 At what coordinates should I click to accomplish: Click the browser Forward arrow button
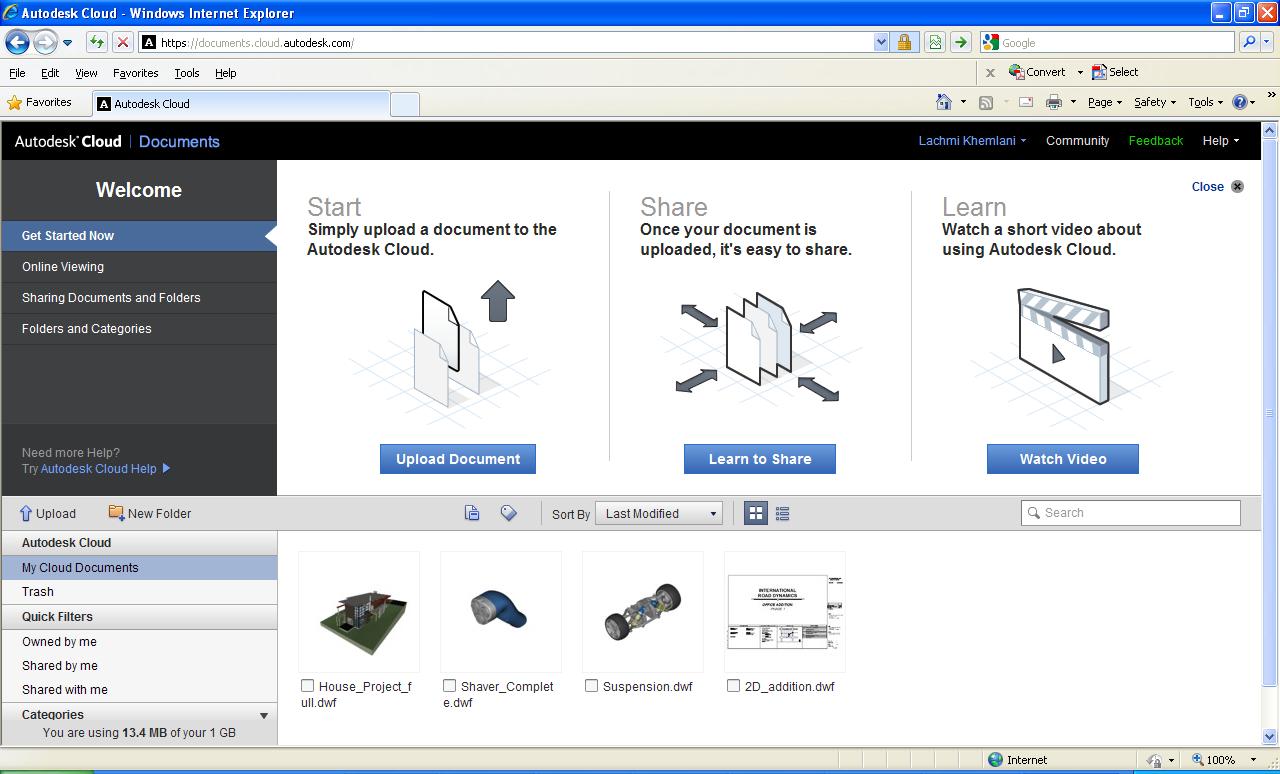[x=45, y=42]
